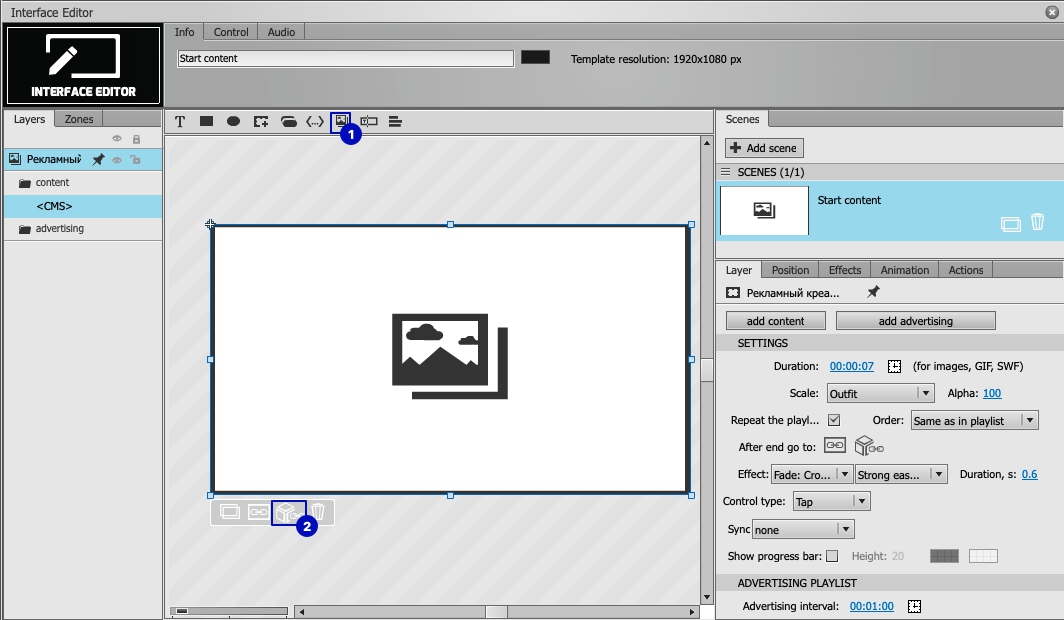
Task: Click the Add scene button
Action: pyautogui.click(x=764, y=148)
